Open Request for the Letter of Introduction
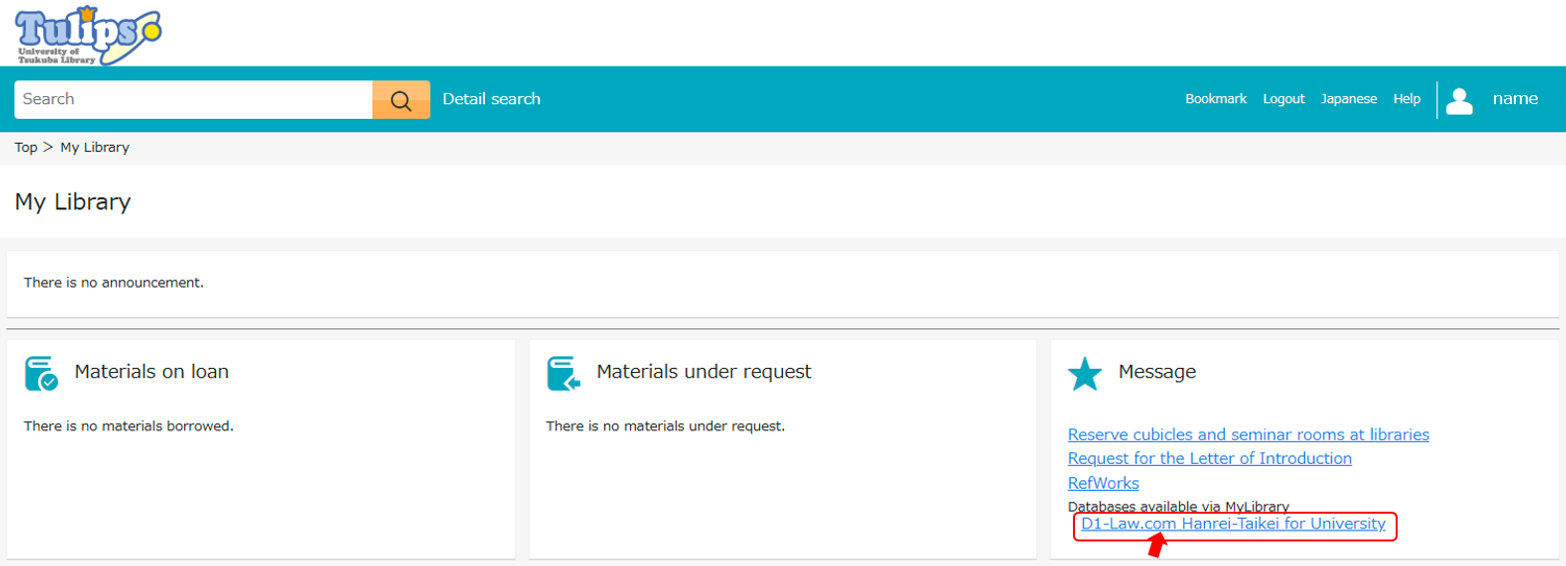Screen dimensions: 1566x566 tap(1210, 458)
